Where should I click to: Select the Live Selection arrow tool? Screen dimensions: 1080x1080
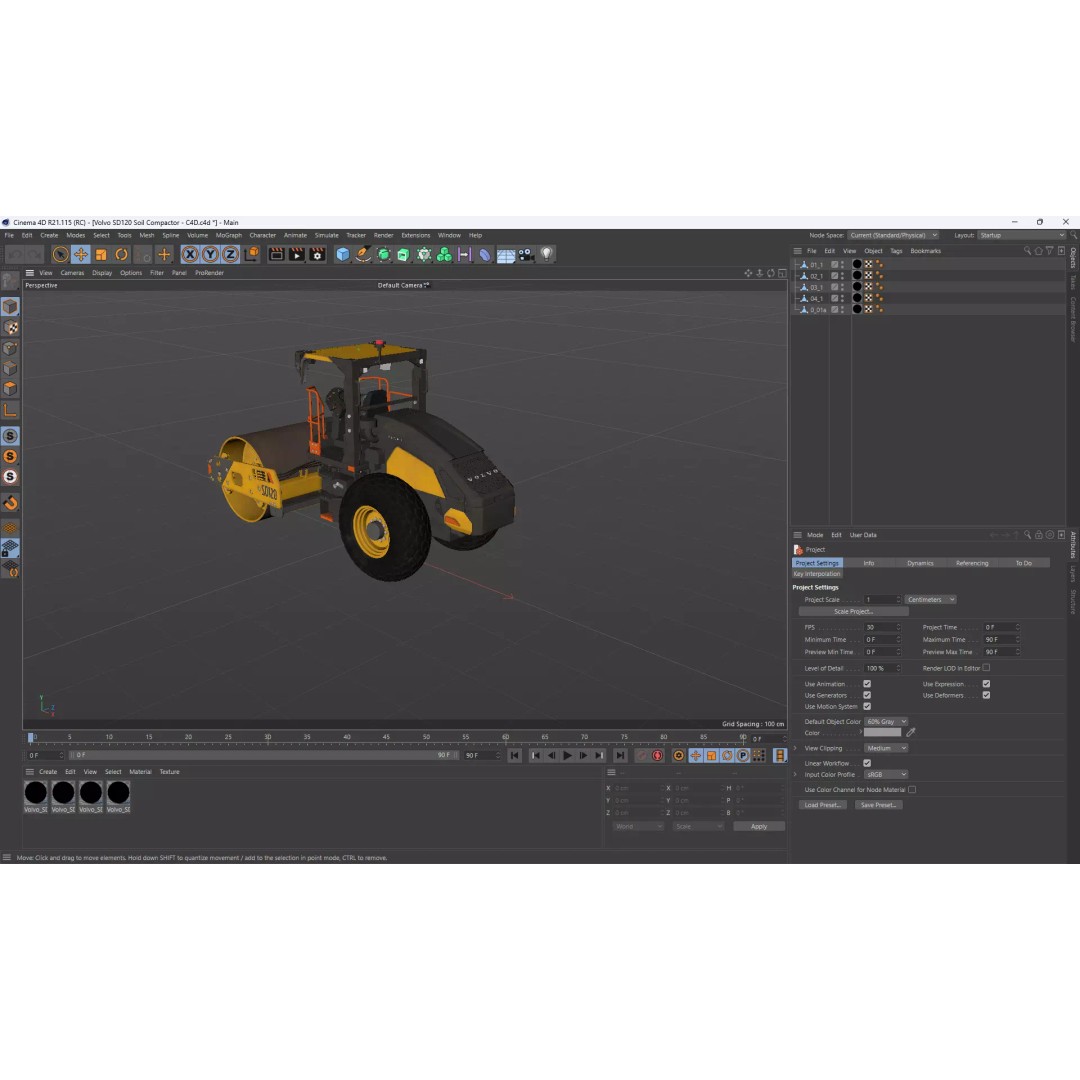pos(61,255)
